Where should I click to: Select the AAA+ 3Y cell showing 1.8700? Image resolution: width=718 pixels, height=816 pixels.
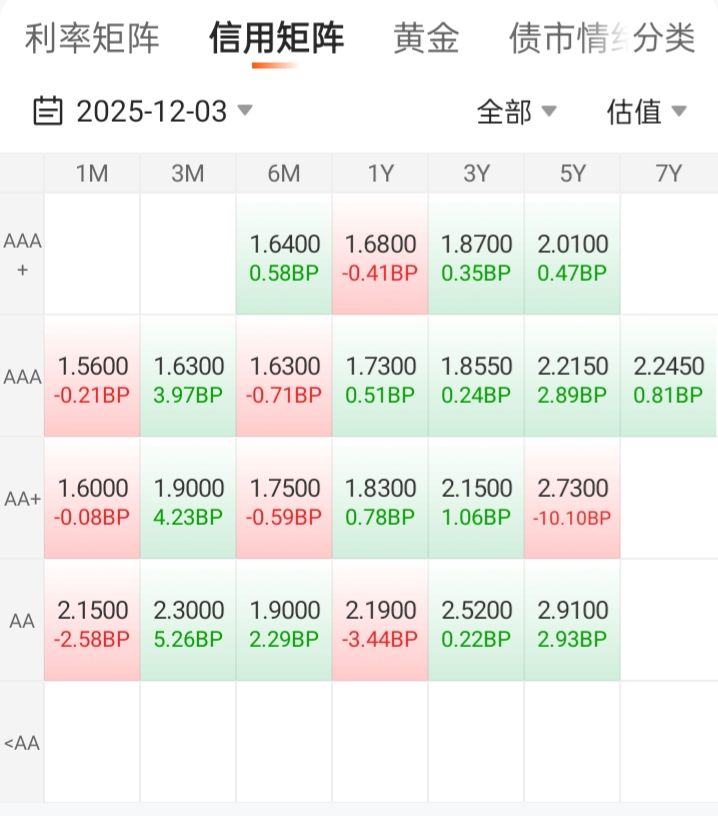pyautogui.click(x=476, y=256)
